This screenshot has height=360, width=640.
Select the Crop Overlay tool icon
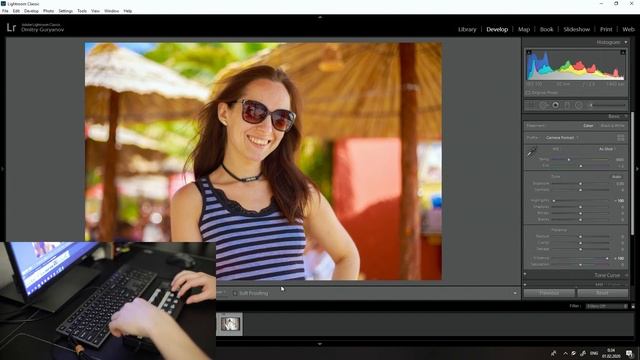(x=531, y=105)
